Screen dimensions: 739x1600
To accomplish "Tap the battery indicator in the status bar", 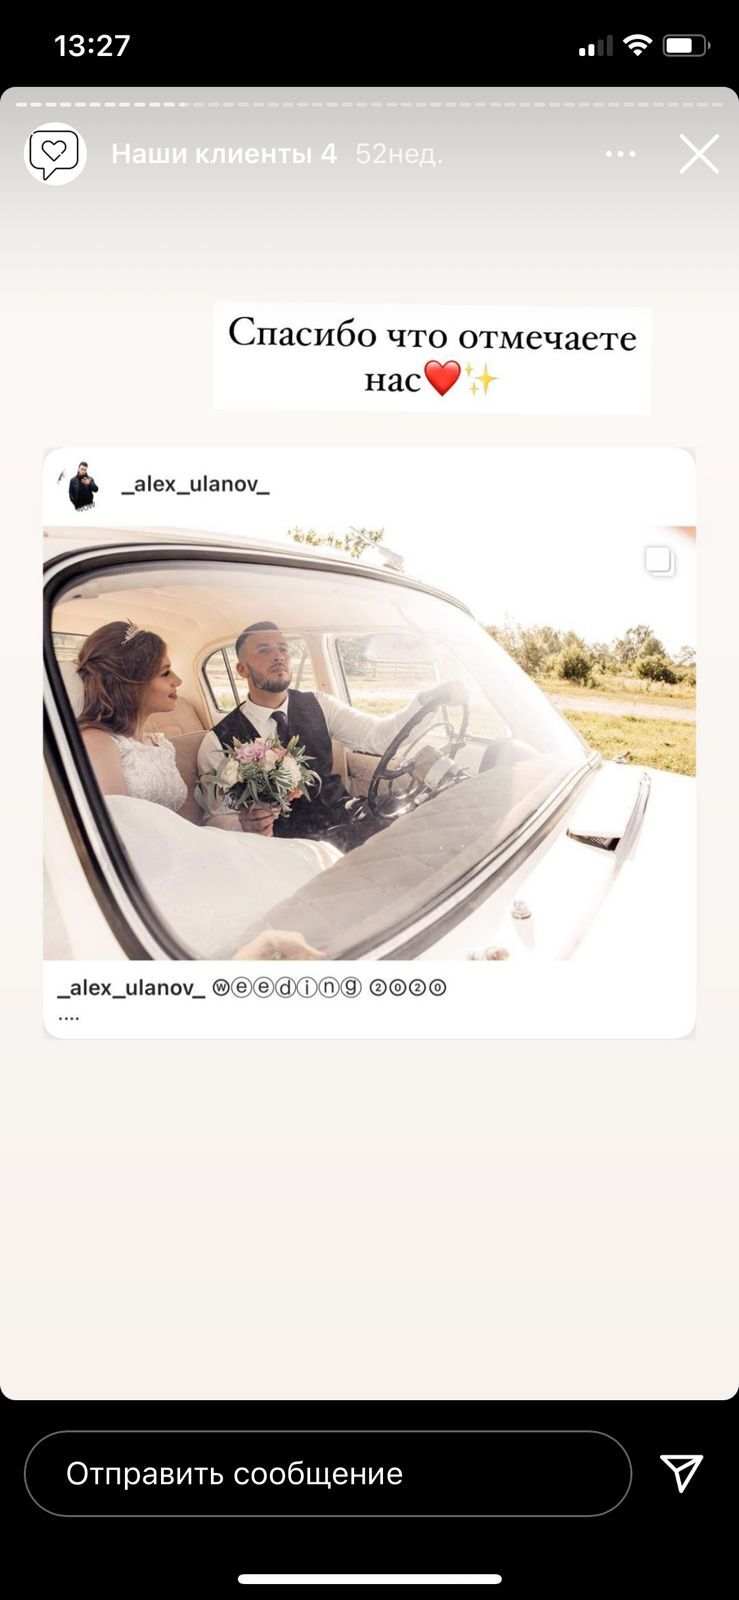I will (687, 45).
